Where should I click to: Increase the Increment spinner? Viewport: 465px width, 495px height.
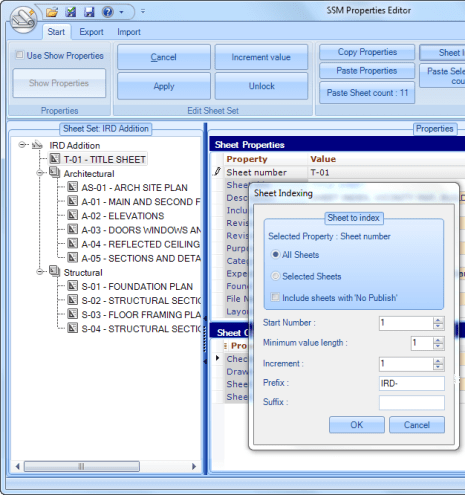tap(438, 361)
